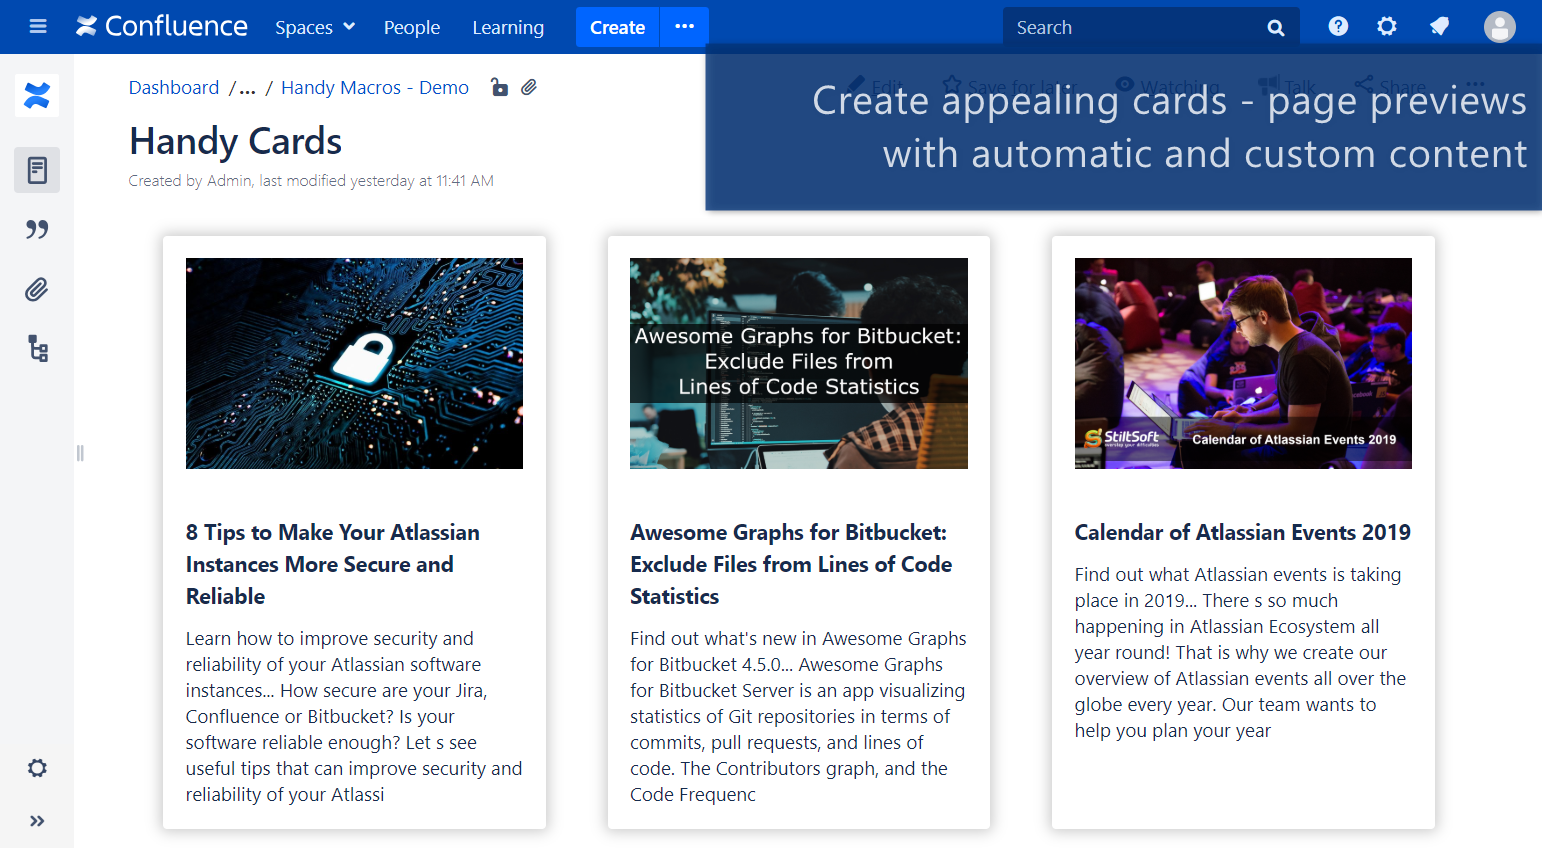Image resolution: width=1542 pixels, height=848 pixels.
Task: Click the search magnifier icon
Action: 1276,28
